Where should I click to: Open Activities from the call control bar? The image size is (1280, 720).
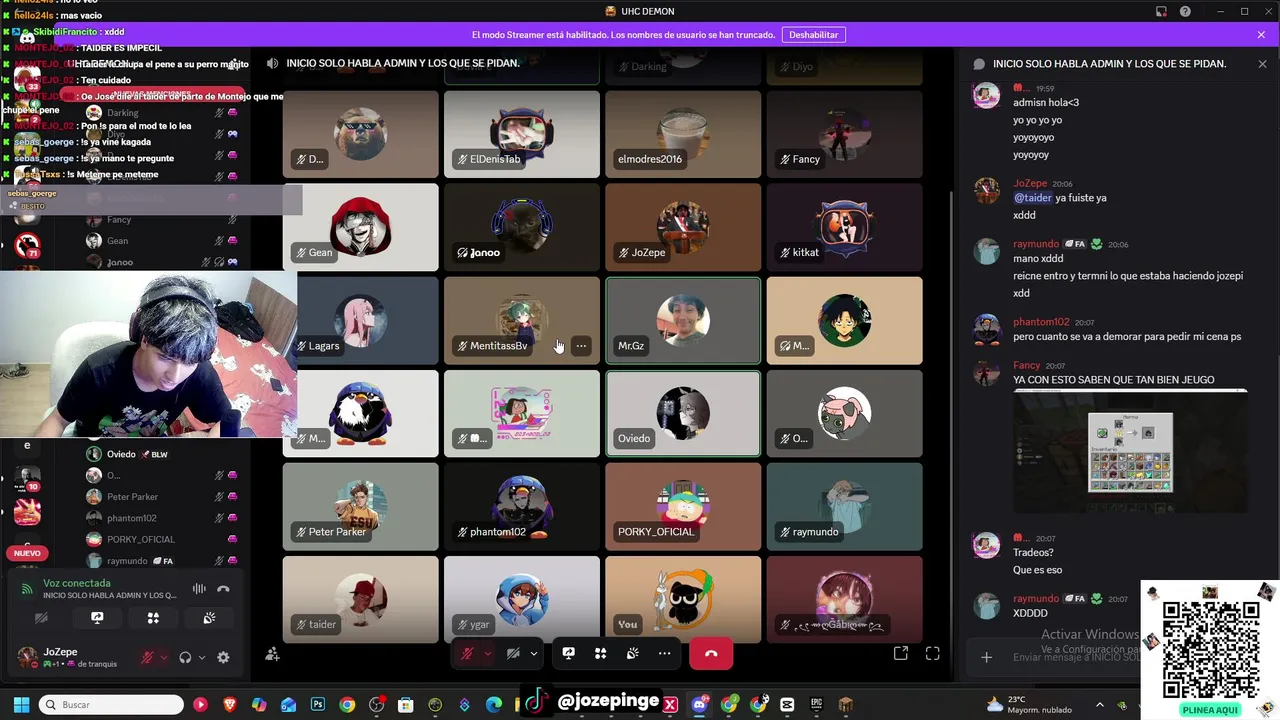600,653
